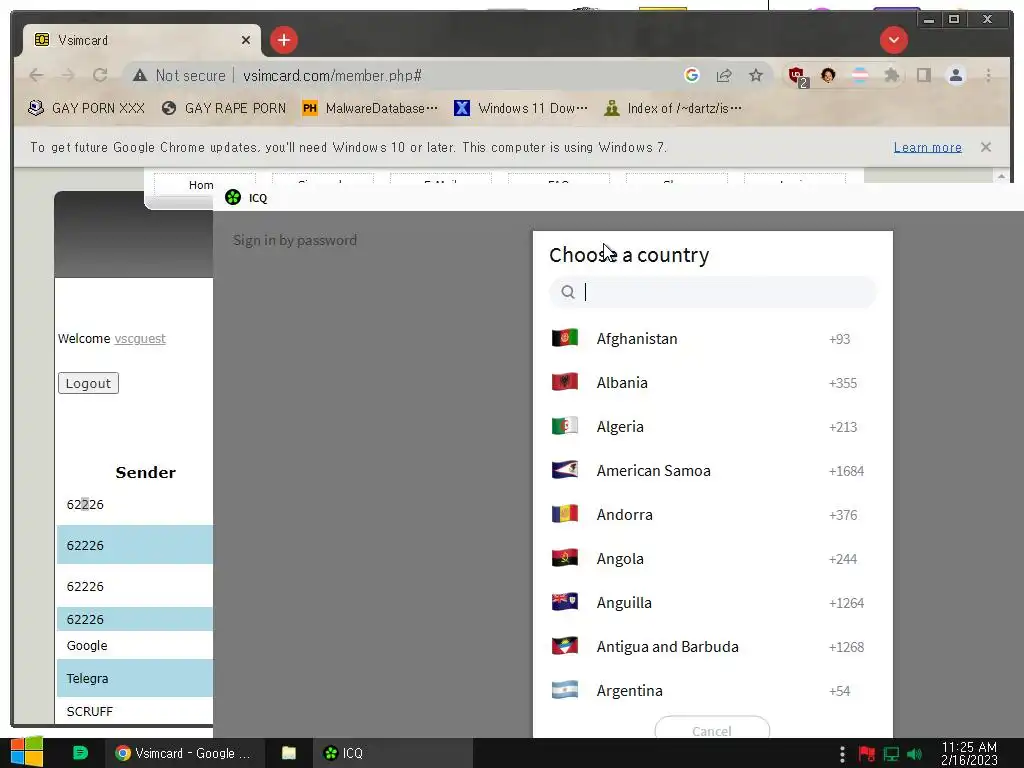Open the round avatar extension icon
Image resolution: width=1024 pixels, height=768 pixels.
tap(828, 75)
